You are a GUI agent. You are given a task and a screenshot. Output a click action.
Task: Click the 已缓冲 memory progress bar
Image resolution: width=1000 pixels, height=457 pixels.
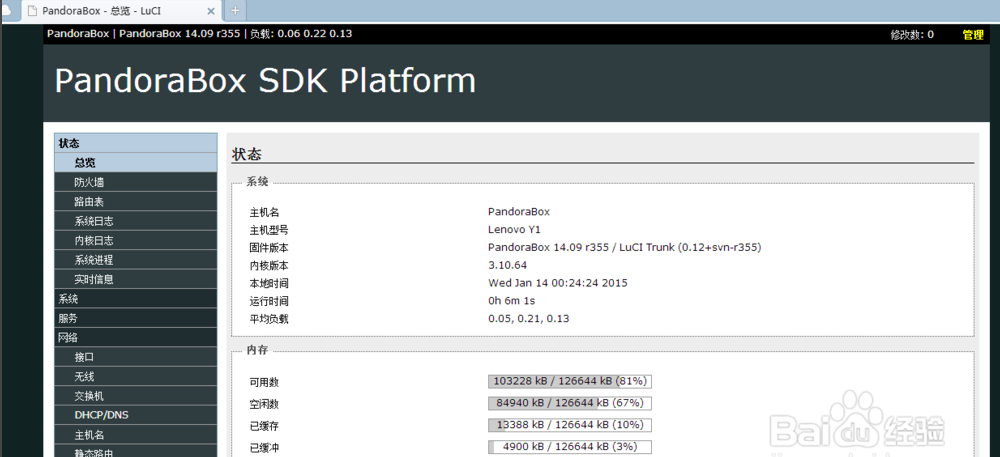570,446
